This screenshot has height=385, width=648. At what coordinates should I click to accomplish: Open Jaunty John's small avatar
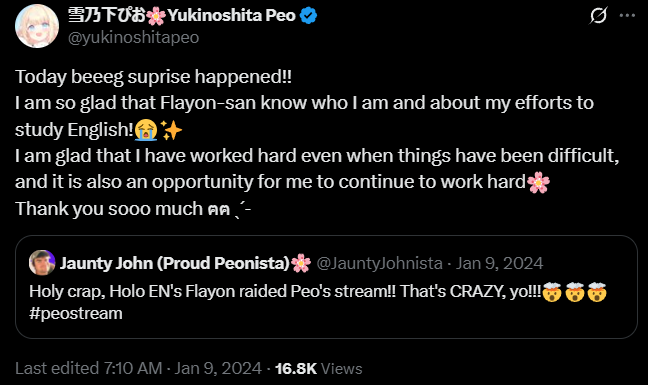coord(42,263)
